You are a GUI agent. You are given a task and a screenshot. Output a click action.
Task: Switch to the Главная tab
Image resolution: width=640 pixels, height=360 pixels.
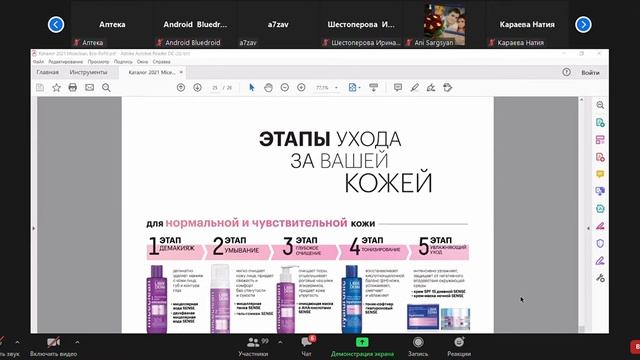[x=48, y=72]
